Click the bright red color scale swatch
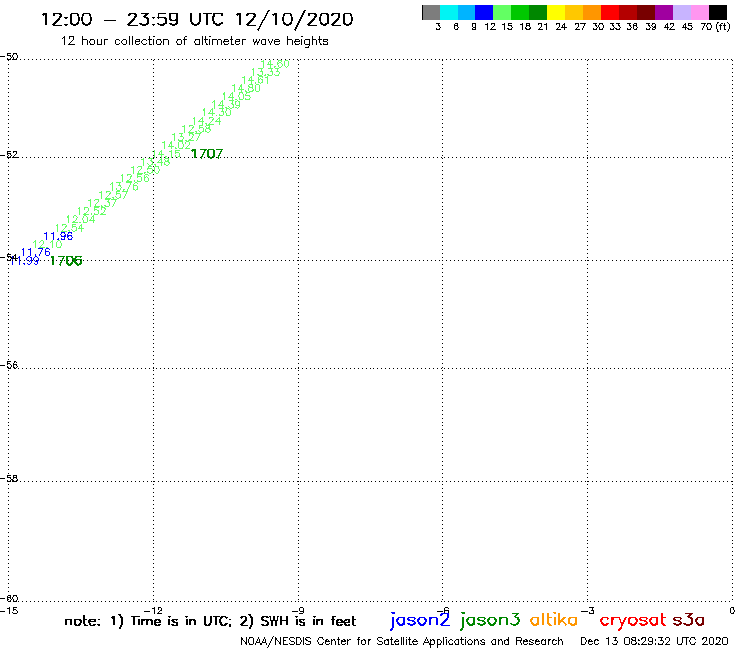 coord(610,12)
